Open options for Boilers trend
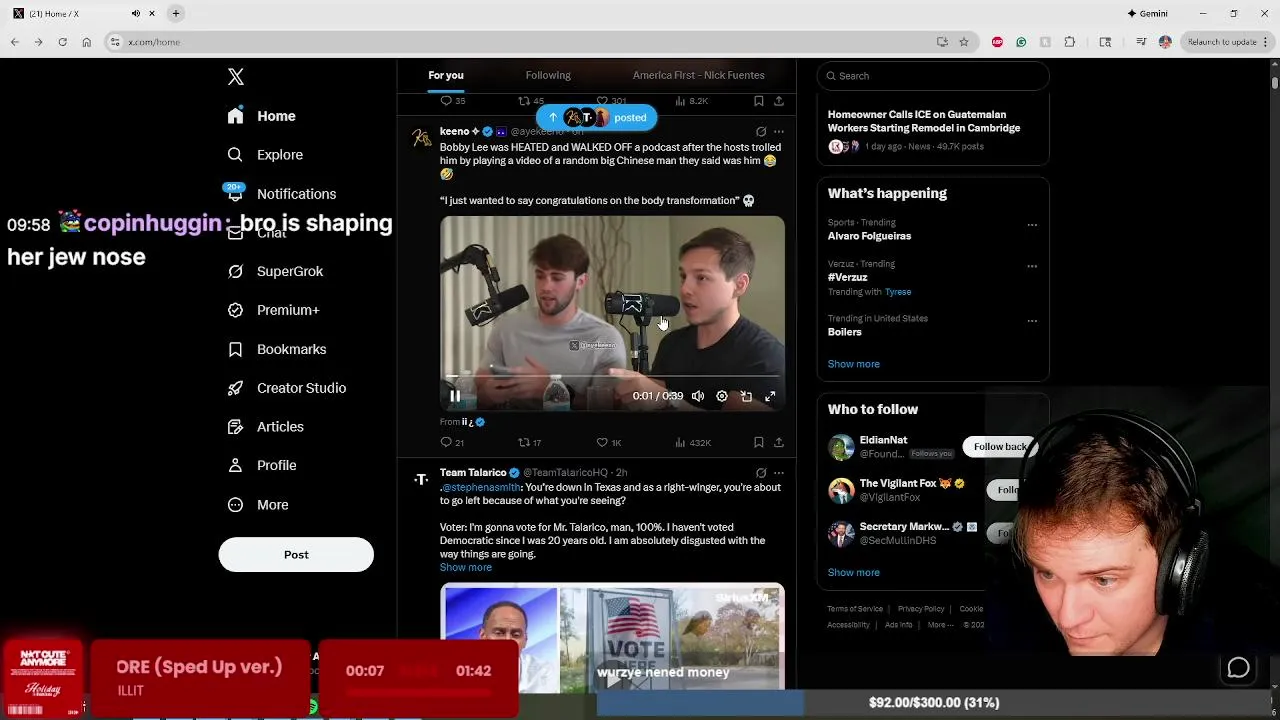Screen dimensions: 1280x720 pos(1032,321)
